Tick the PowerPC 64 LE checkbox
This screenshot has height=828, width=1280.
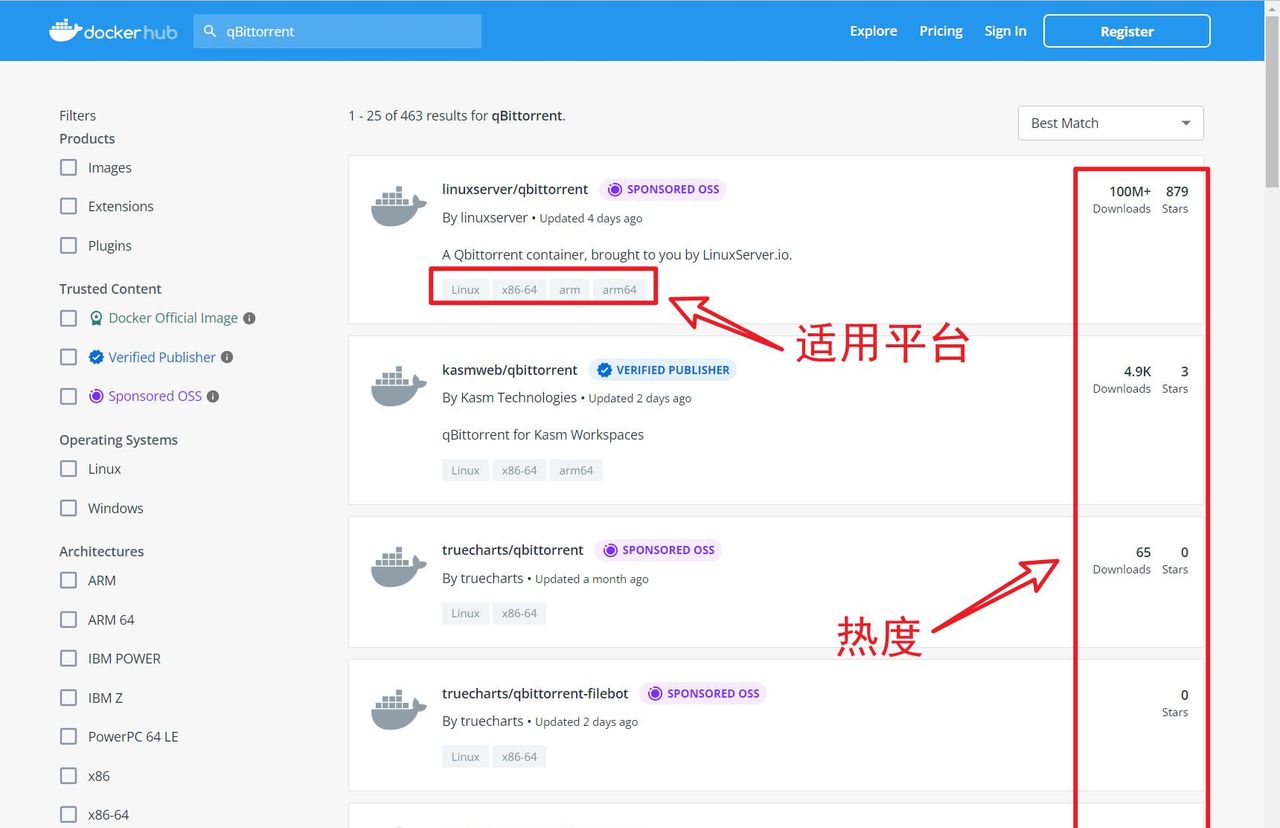[68, 736]
